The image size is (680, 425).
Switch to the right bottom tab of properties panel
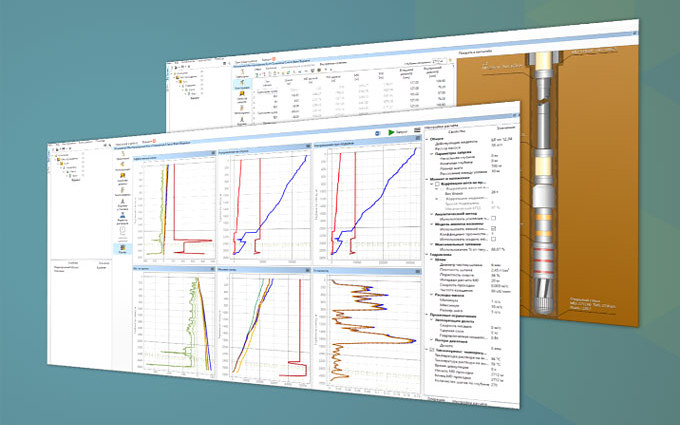[470, 402]
